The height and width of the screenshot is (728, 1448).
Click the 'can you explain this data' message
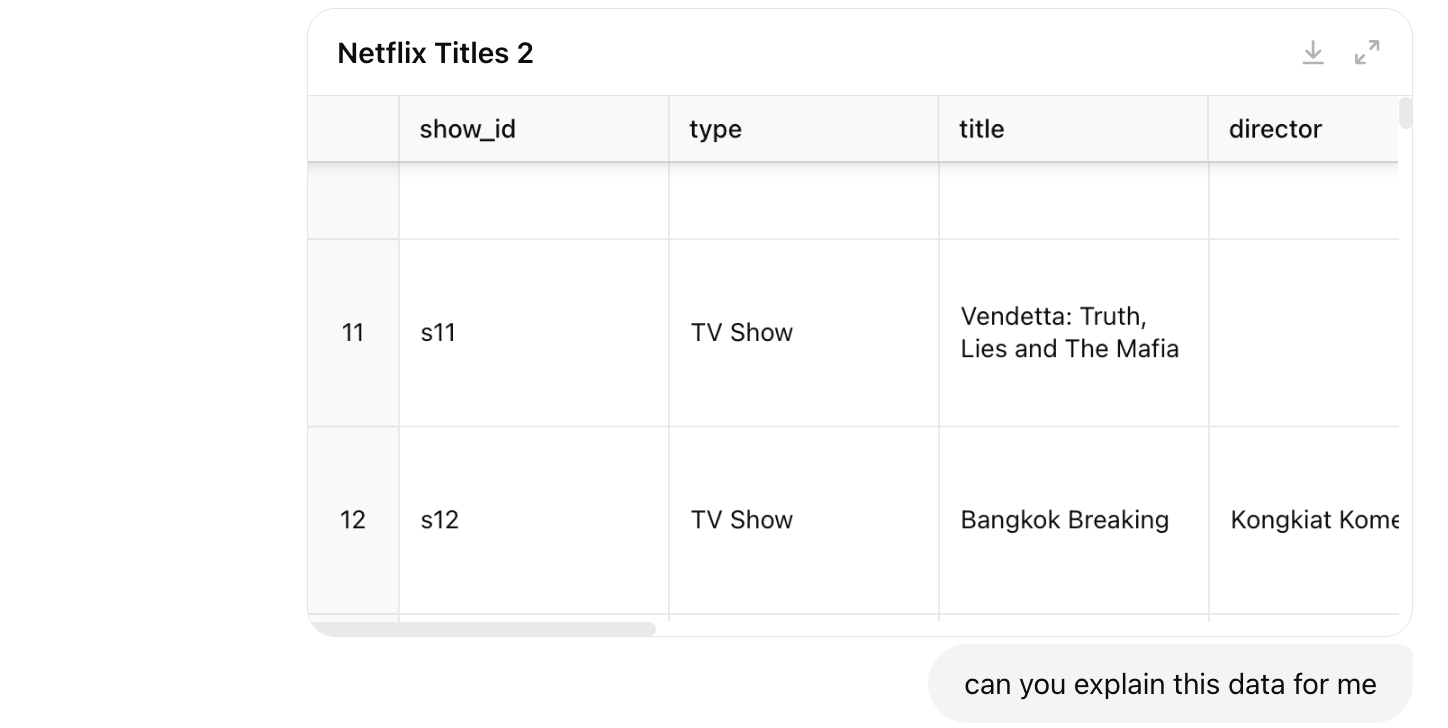point(1169,684)
